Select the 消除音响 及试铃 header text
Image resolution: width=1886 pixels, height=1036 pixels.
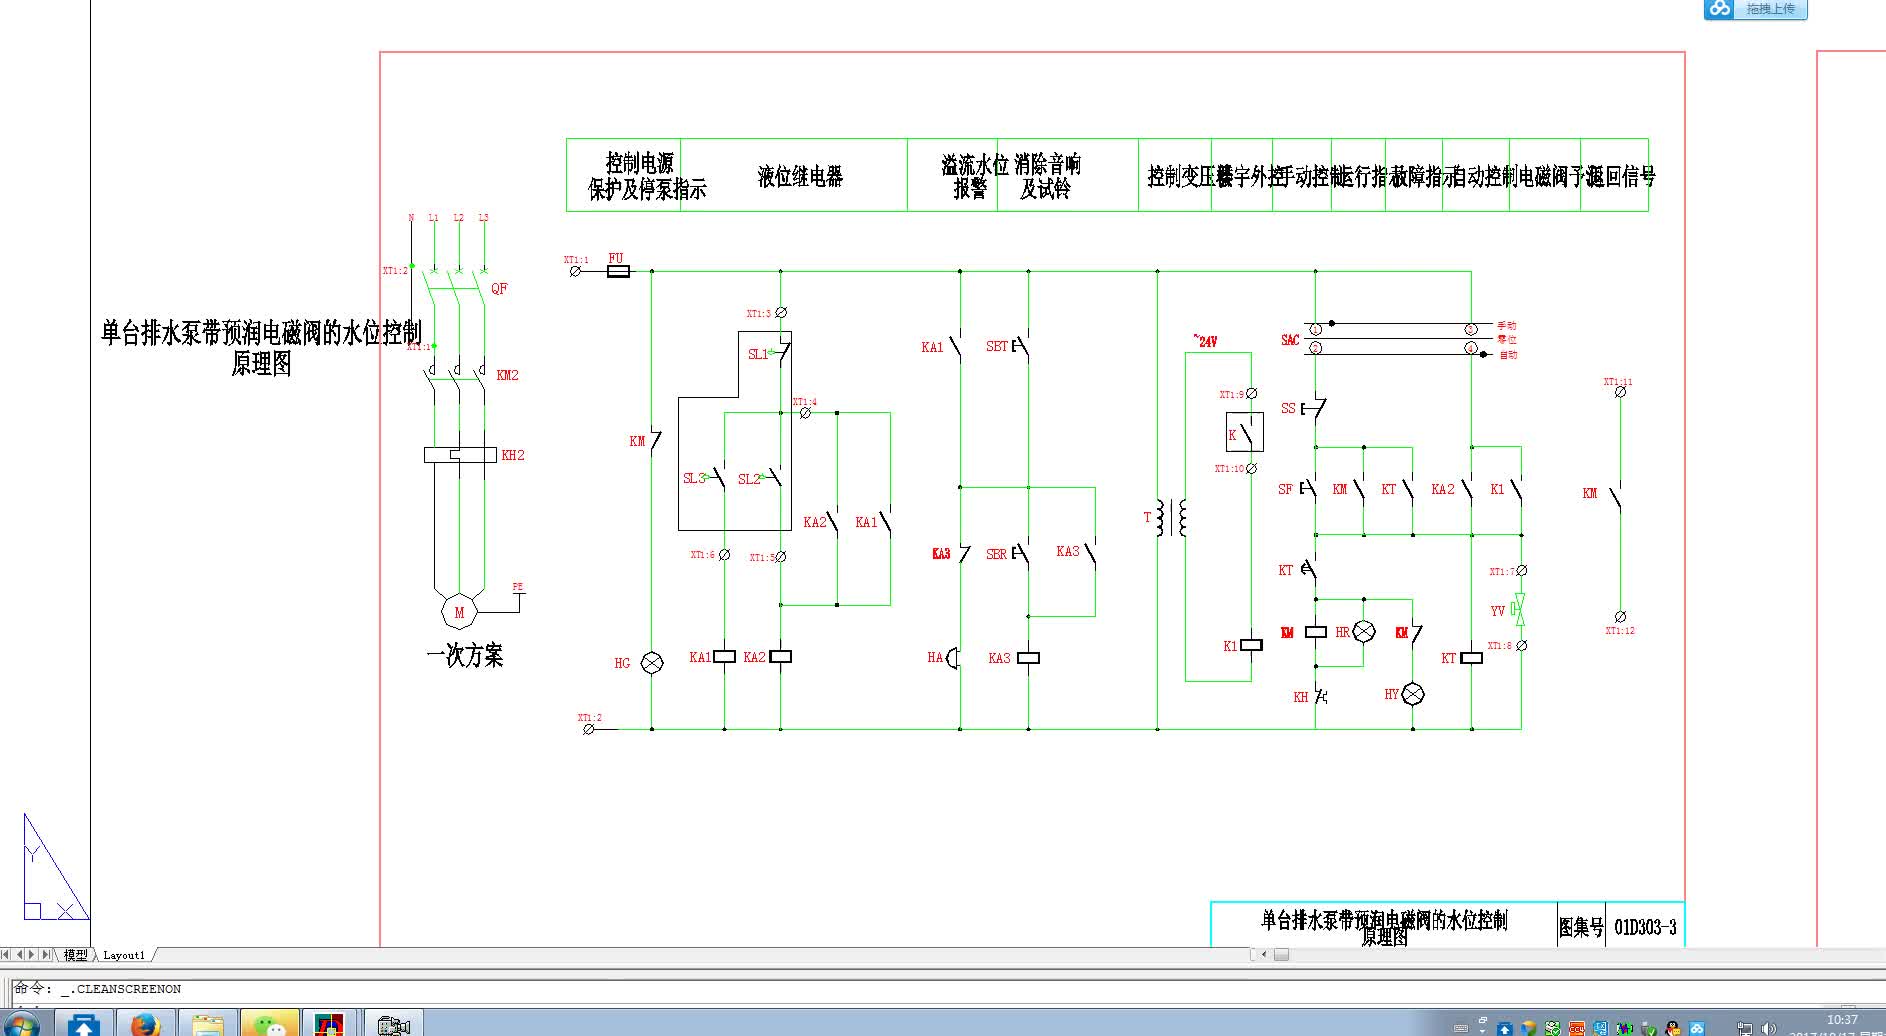click(1046, 176)
